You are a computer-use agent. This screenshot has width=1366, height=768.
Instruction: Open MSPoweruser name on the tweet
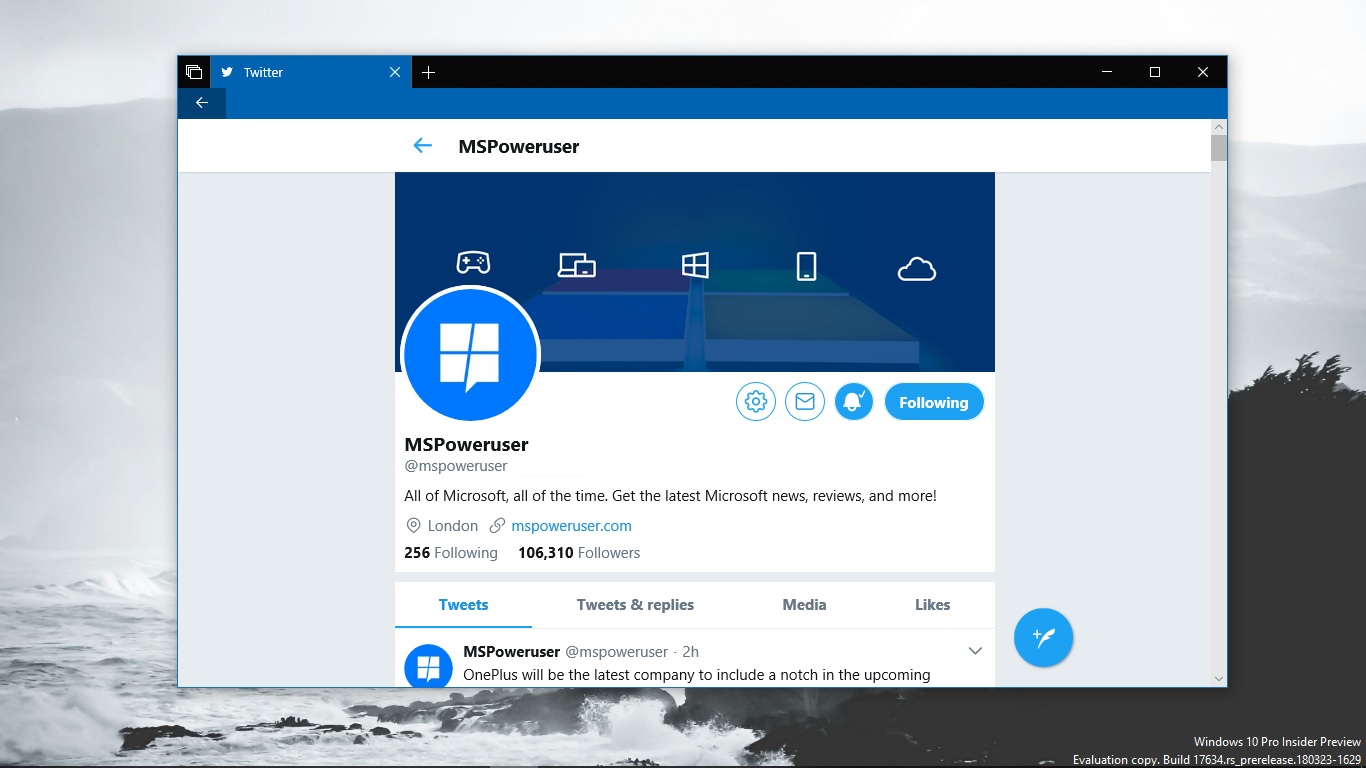[x=511, y=652]
